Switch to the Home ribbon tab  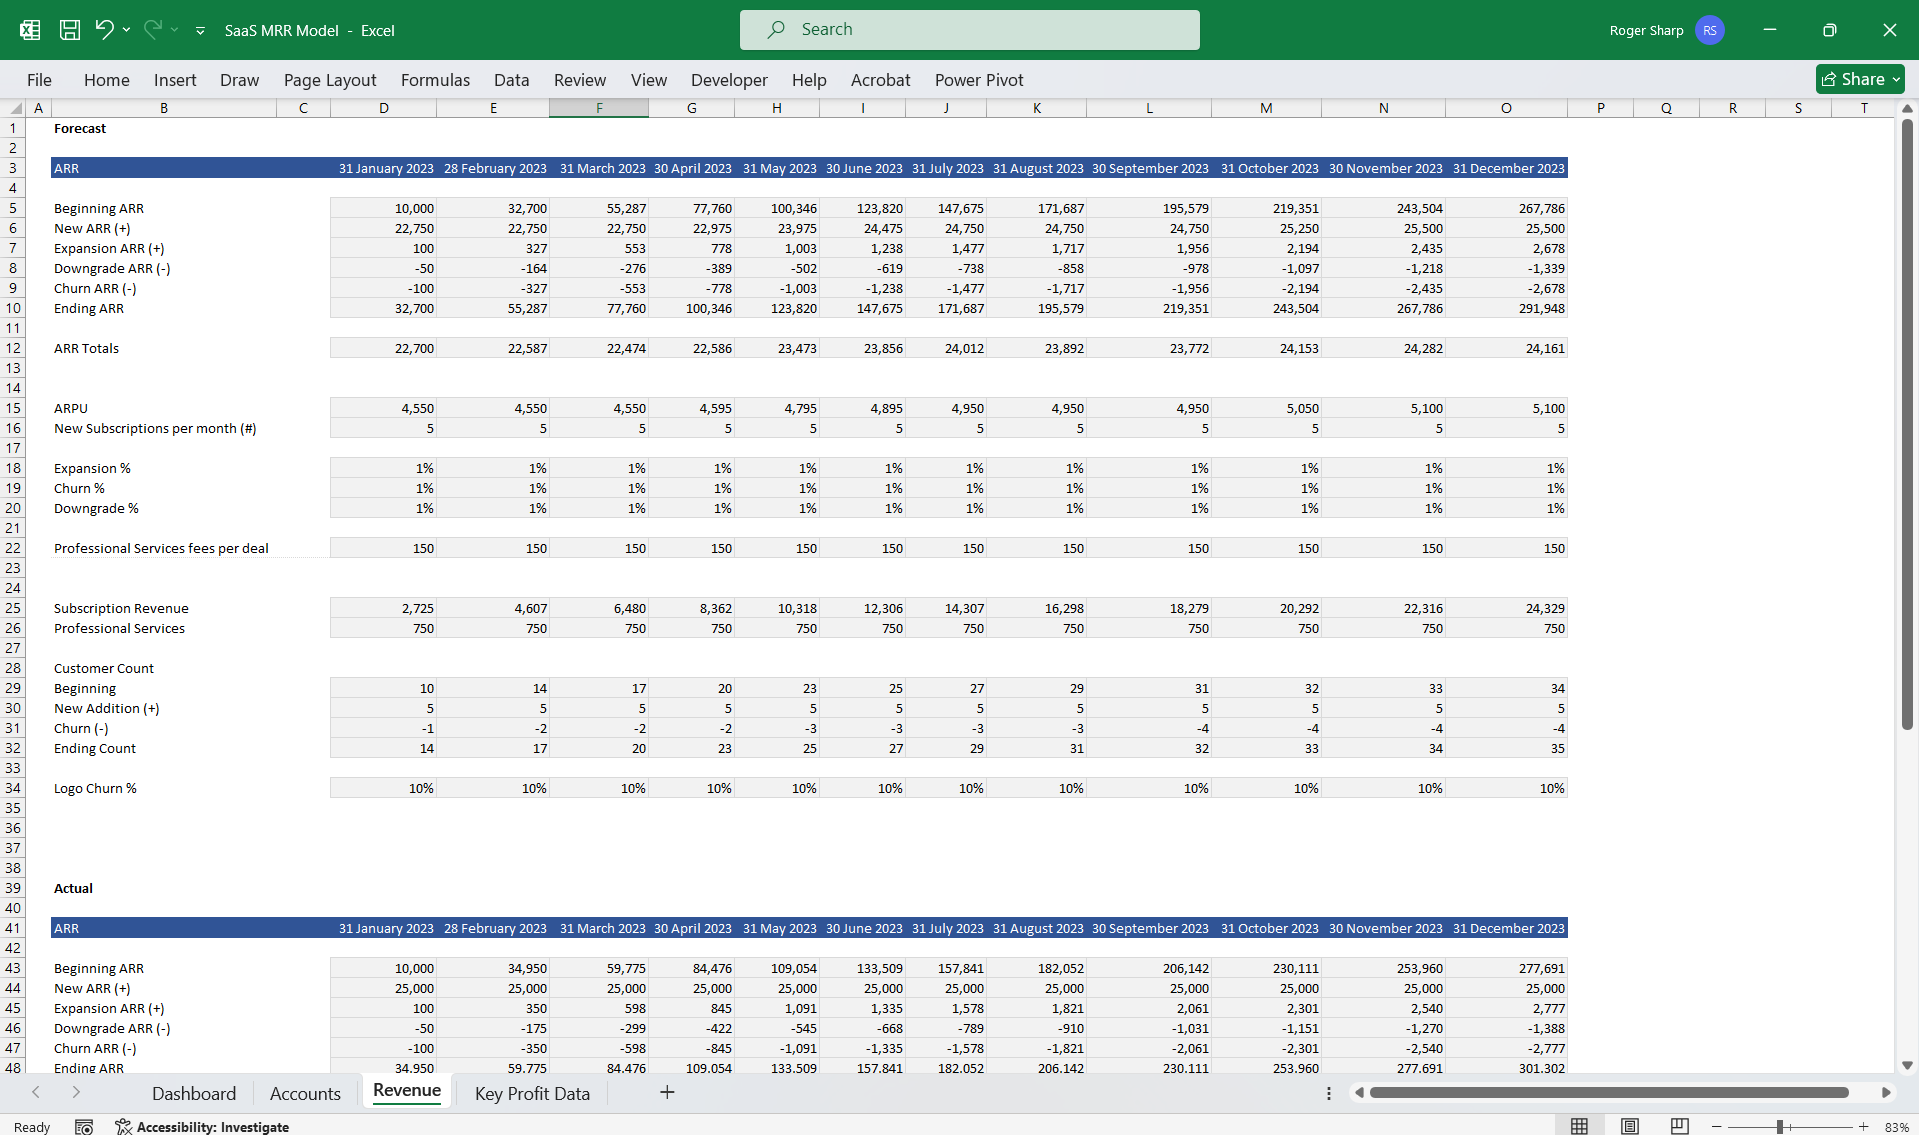[107, 80]
